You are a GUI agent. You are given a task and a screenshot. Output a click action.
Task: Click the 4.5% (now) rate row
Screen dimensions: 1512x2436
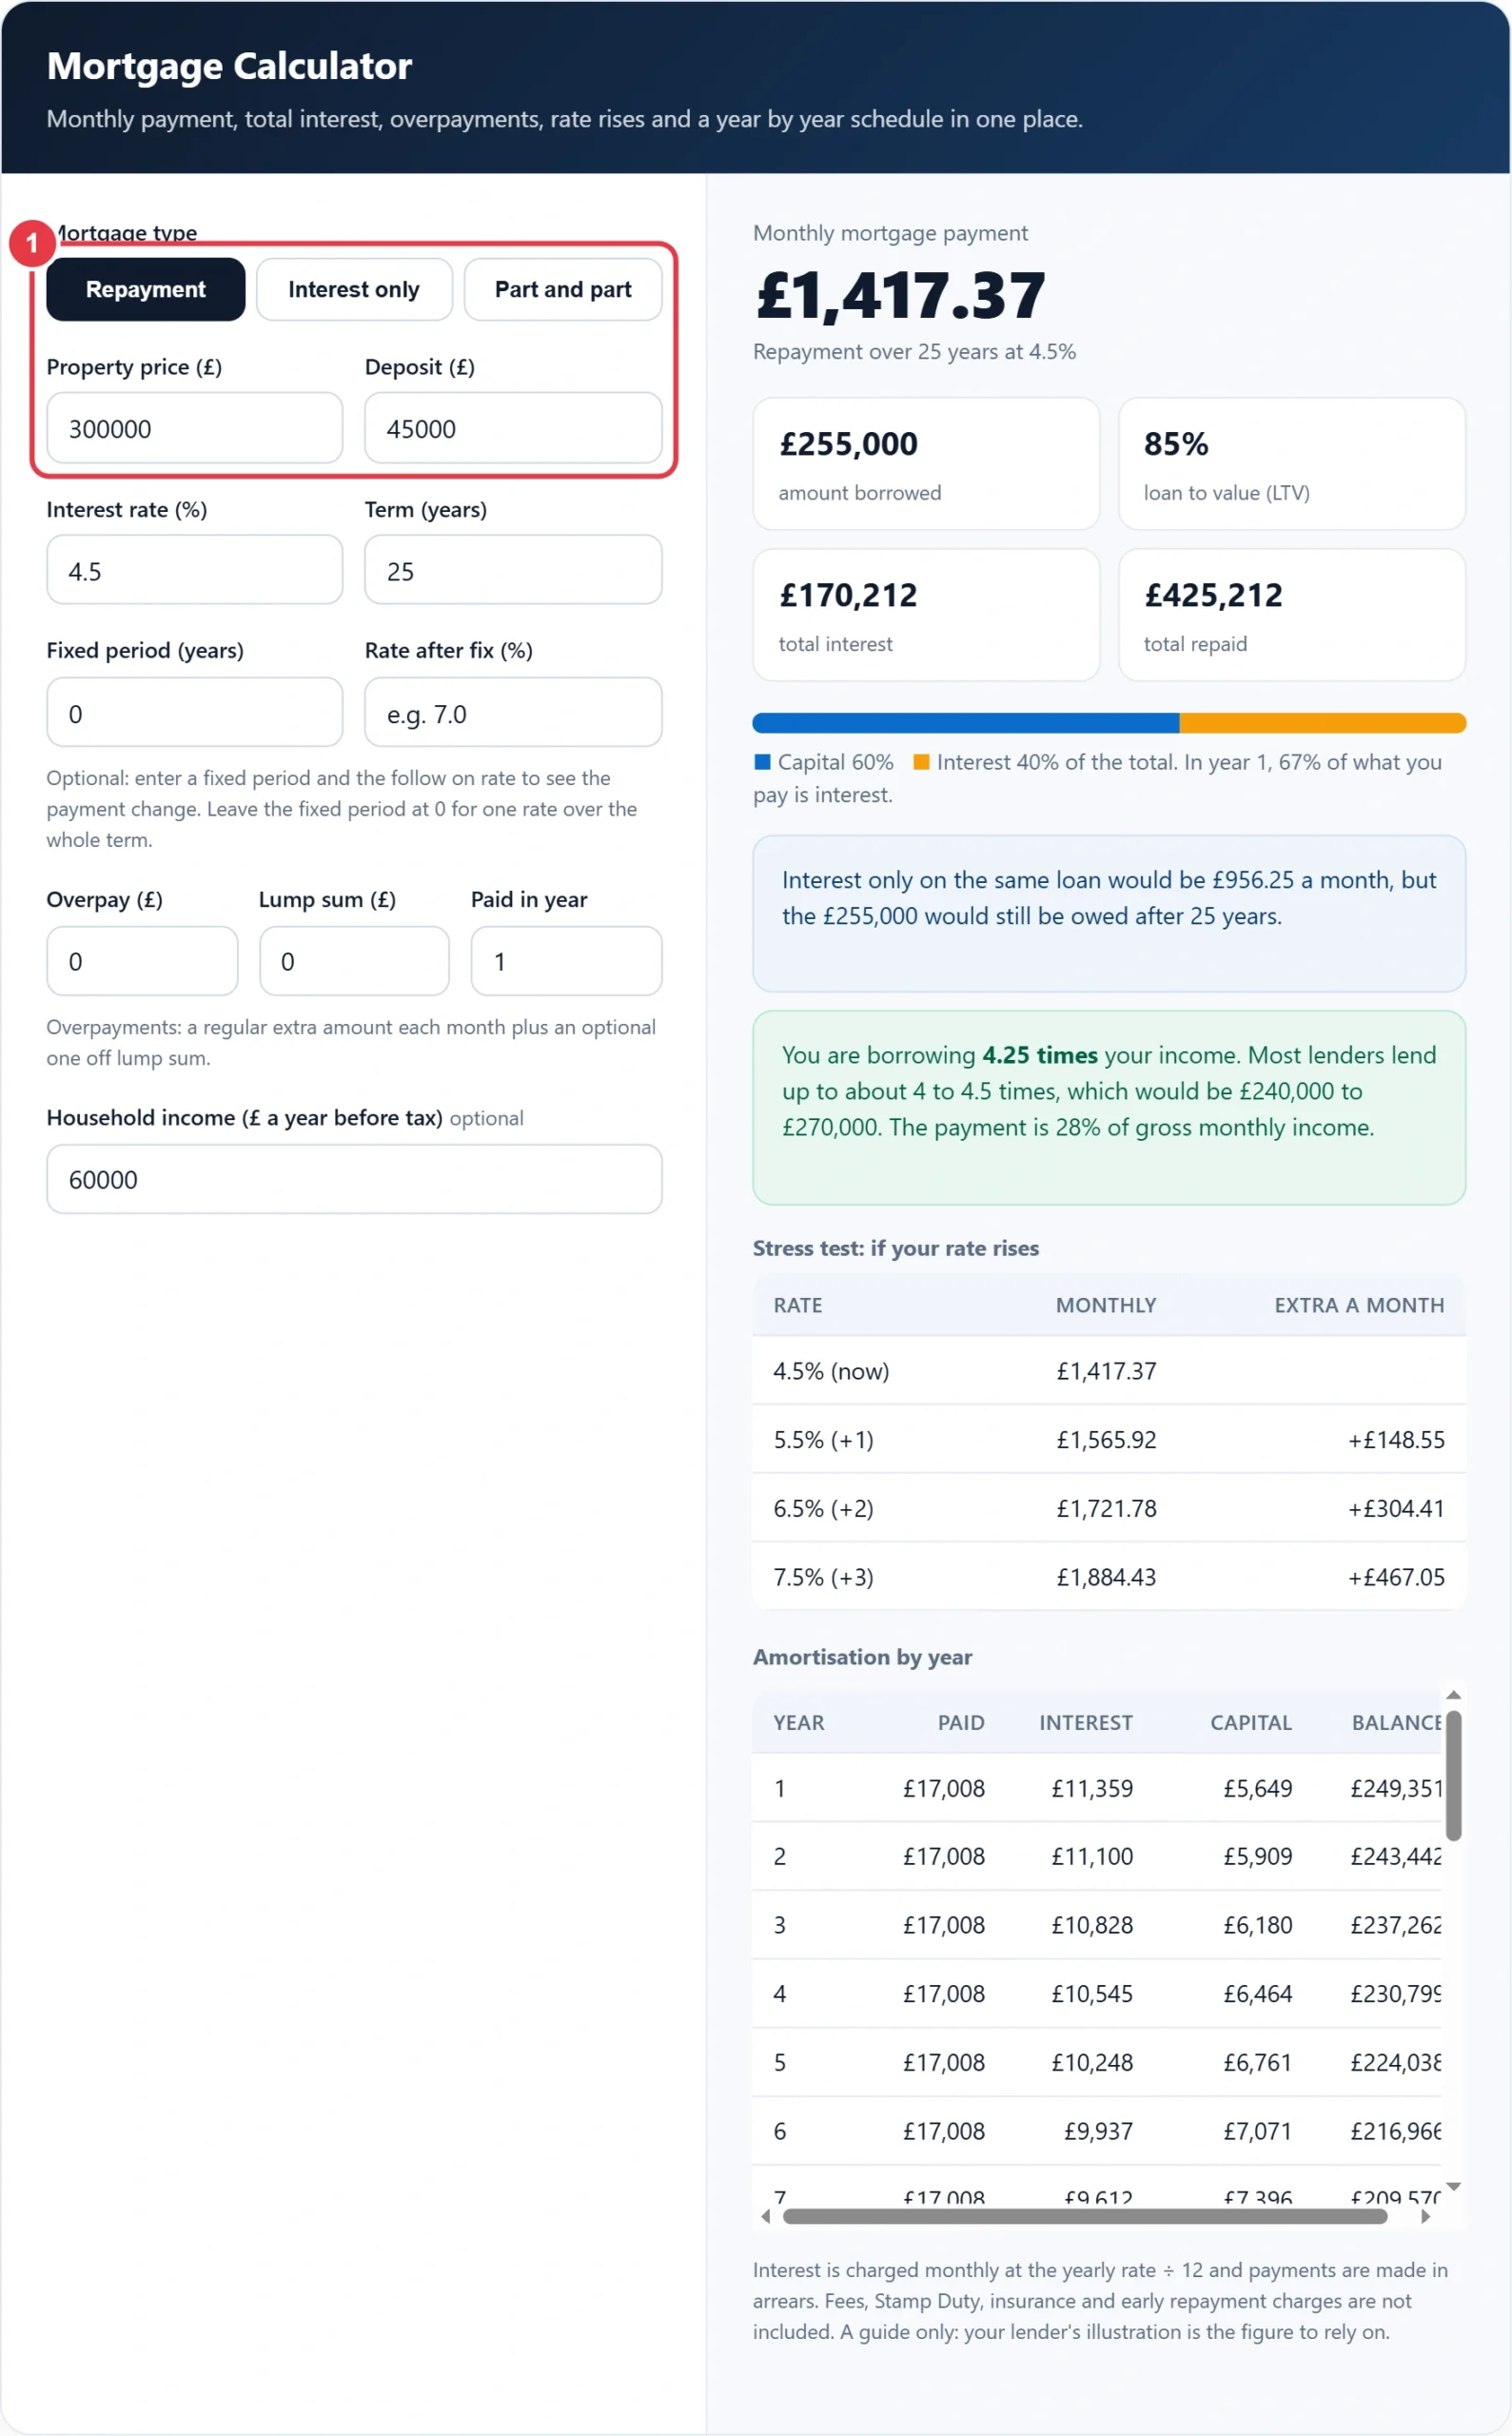pyautogui.click(x=1109, y=1371)
